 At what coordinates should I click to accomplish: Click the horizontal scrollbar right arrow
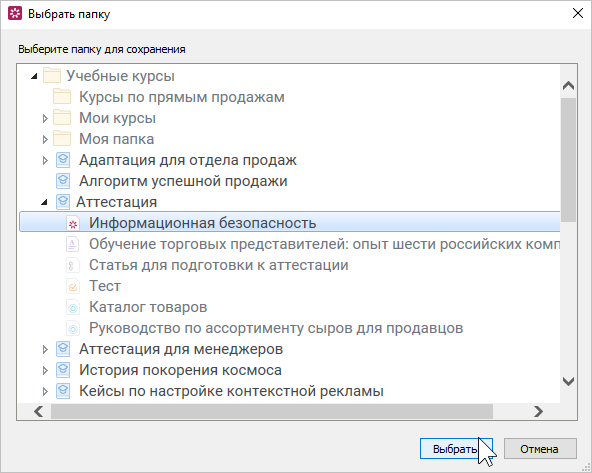coord(538,411)
